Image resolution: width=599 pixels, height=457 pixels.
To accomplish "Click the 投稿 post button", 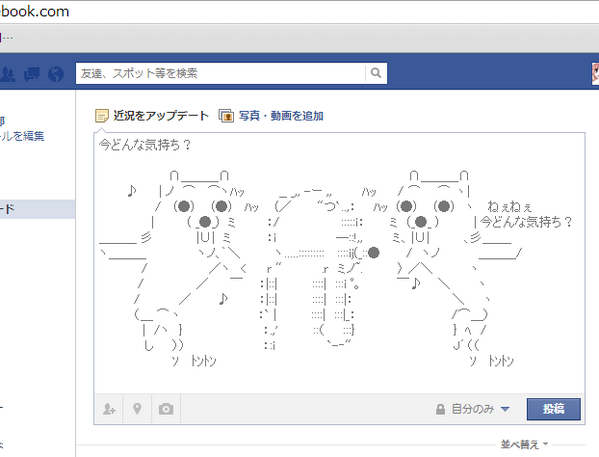I will coord(554,409).
